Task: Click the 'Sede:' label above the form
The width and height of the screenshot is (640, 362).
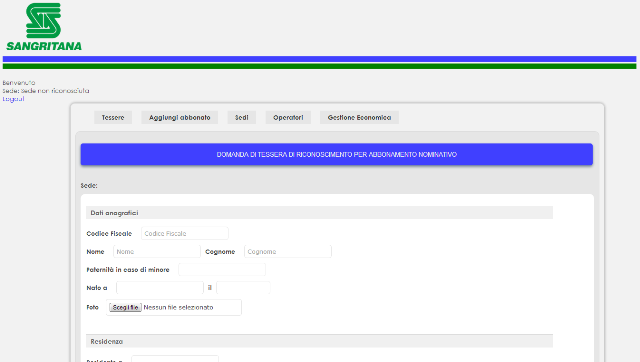Action: click(89, 186)
